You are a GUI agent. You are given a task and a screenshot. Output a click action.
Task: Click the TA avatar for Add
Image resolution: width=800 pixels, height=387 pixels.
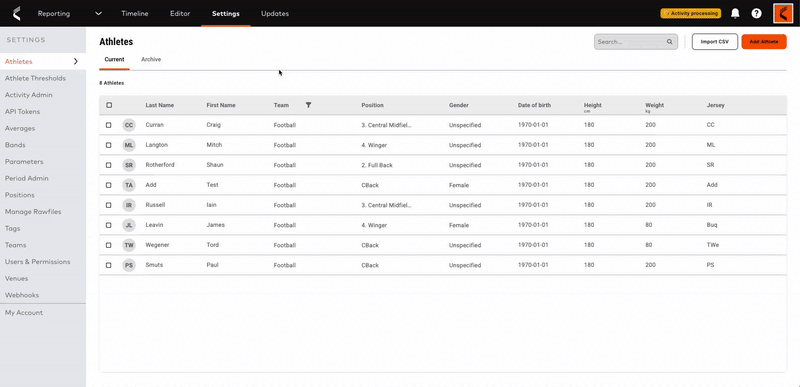pos(129,185)
